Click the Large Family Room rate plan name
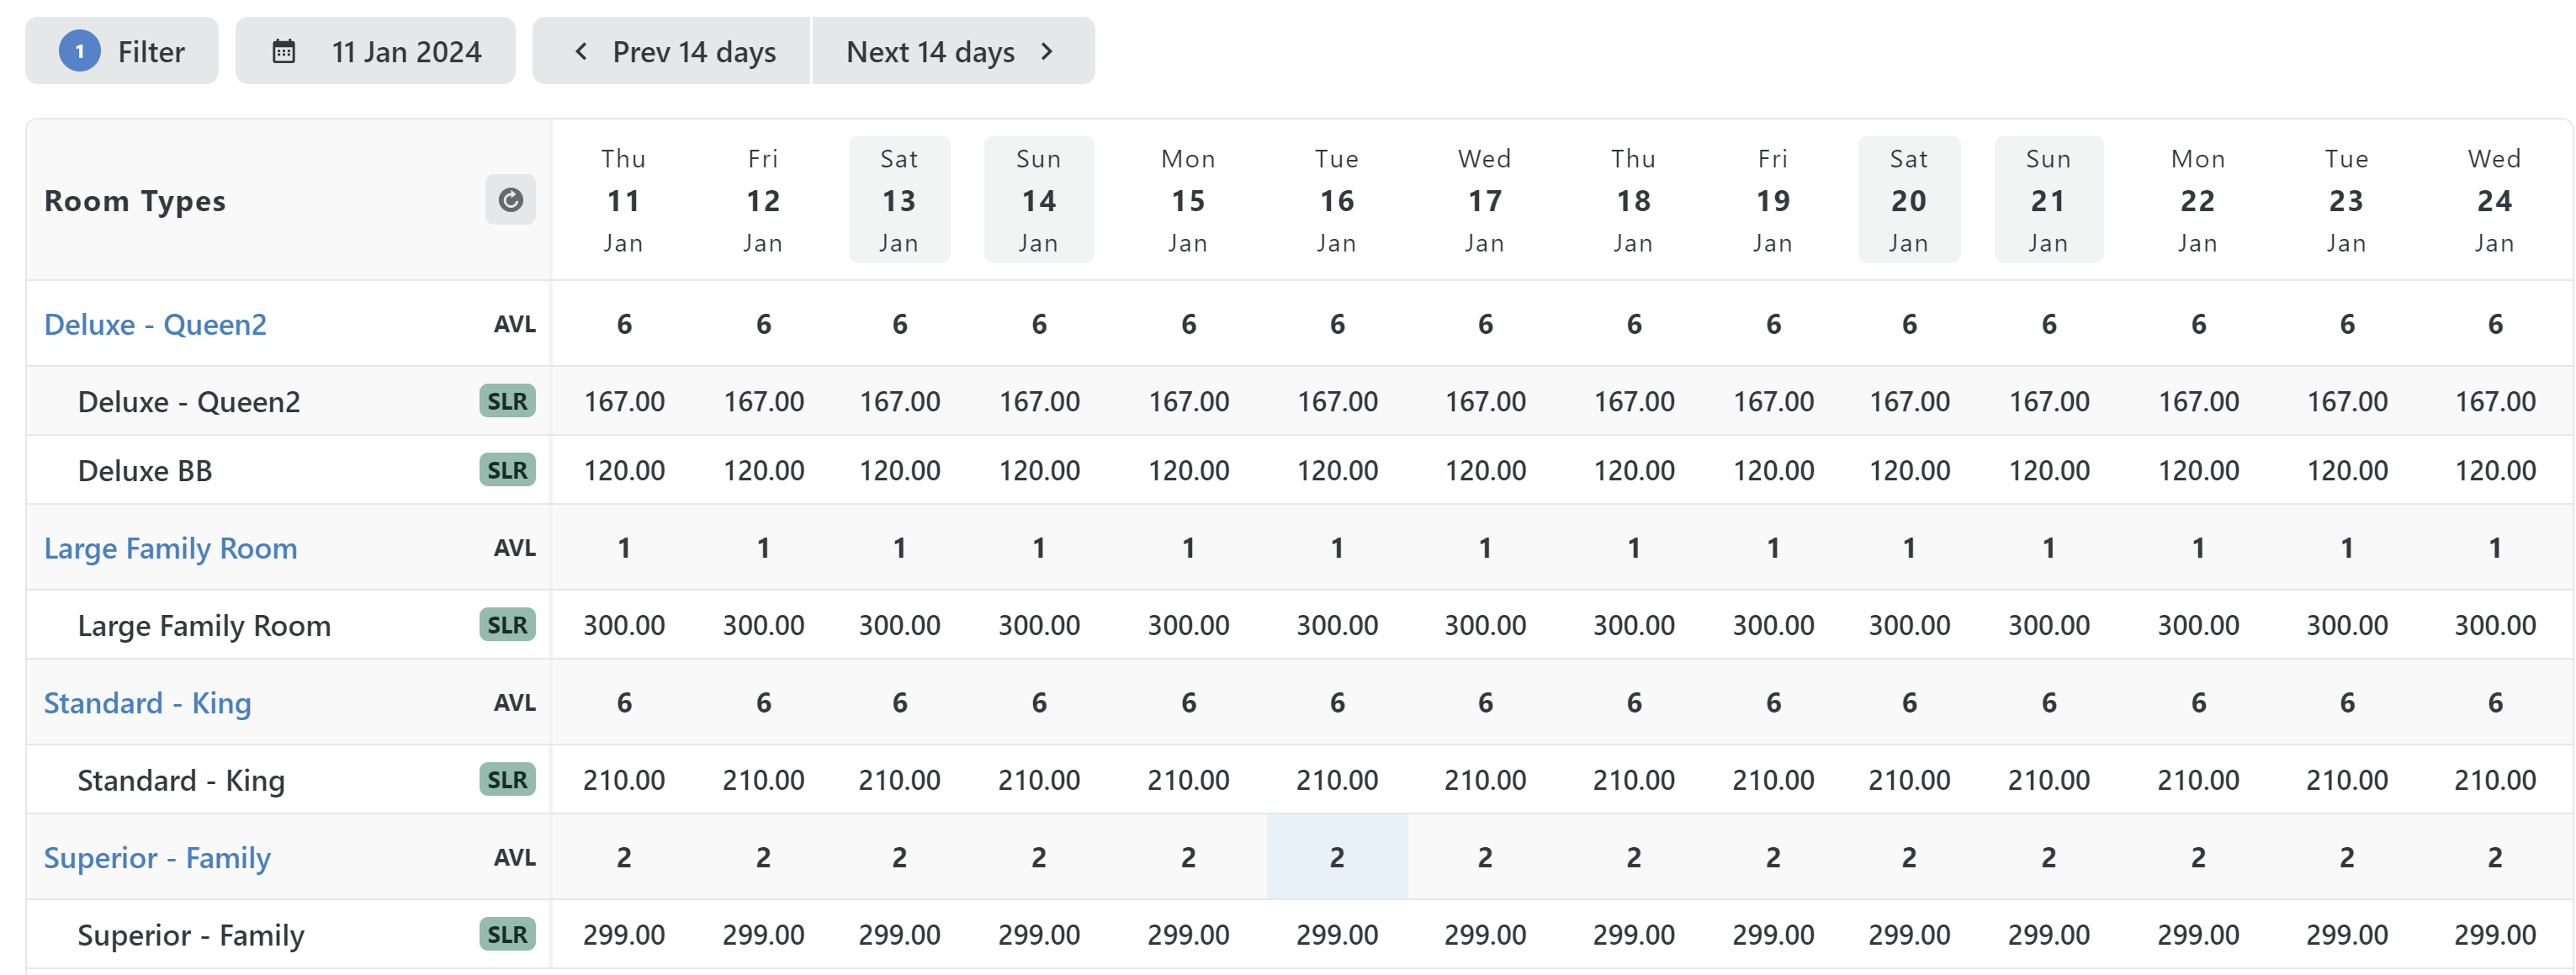Viewport: 2576px width, 975px height. point(204,626)
